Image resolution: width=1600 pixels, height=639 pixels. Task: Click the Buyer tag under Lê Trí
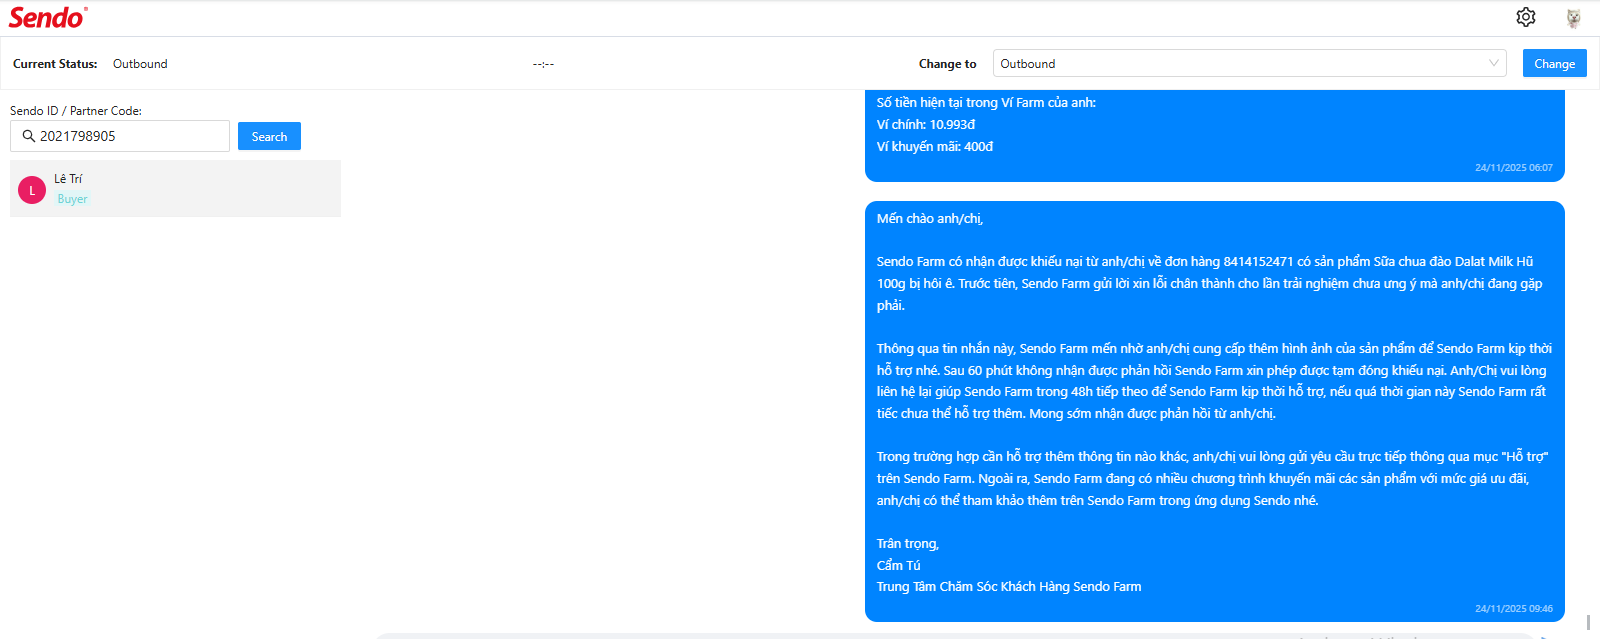[72, 199]
